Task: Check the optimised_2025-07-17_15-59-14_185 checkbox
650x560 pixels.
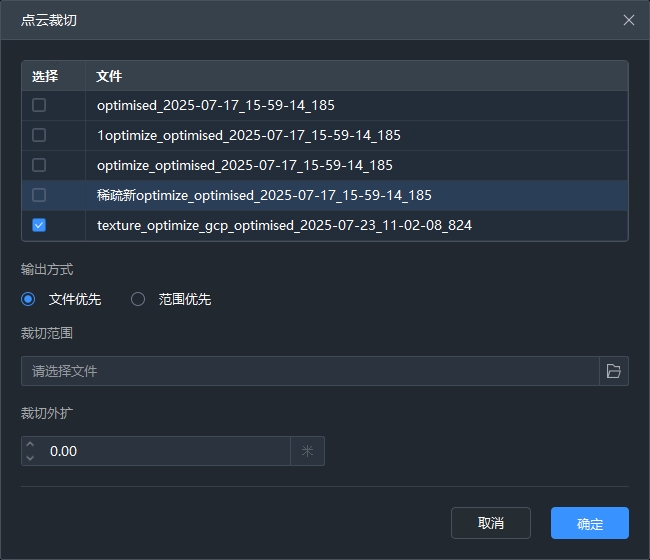Action: pyautogui.click(x=39, y=105)
